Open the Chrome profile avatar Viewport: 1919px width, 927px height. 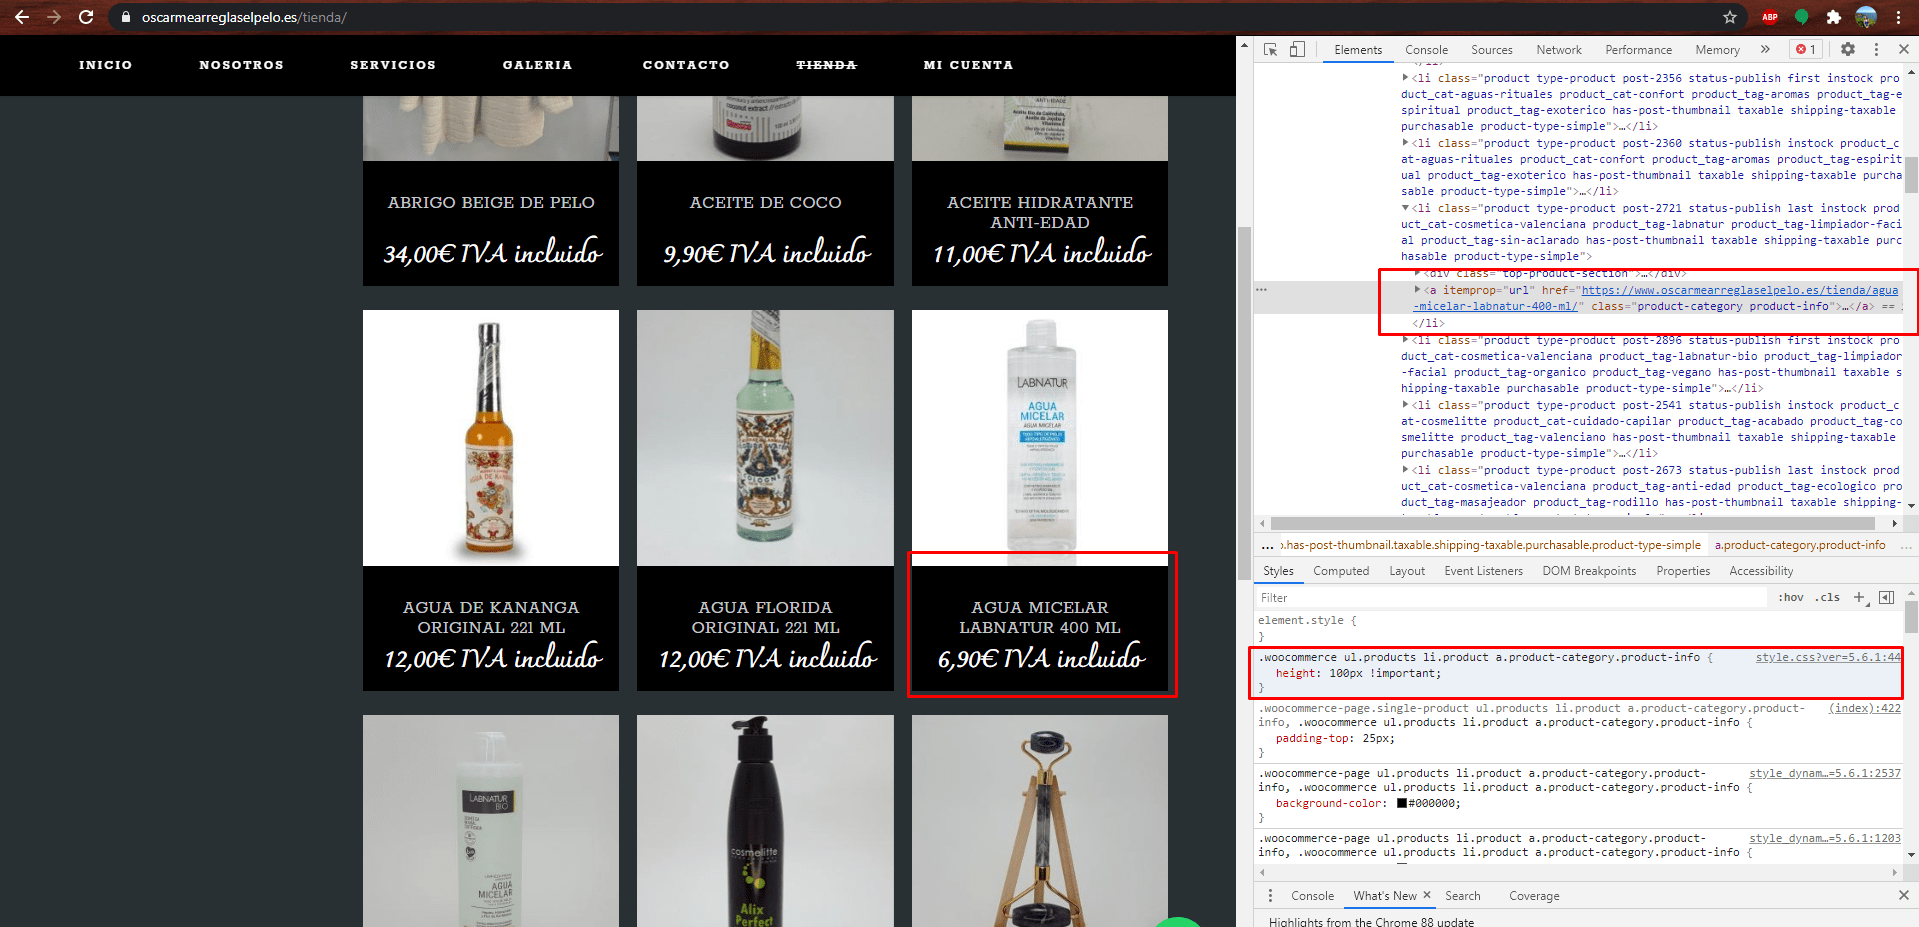(x=1866, y=17)
